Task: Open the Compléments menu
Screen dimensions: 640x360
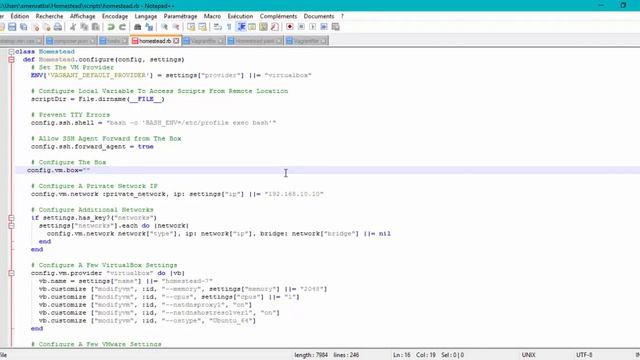Action: tap(278, 16)
